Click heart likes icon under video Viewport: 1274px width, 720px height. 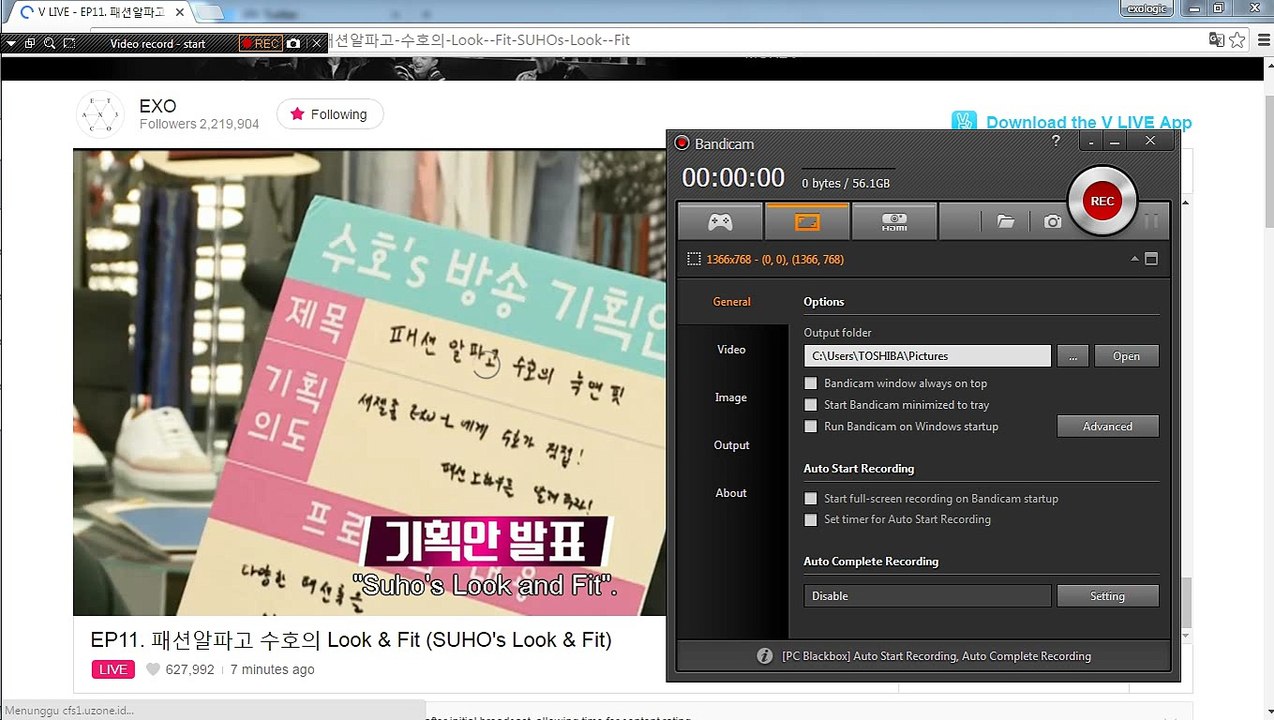153,669
